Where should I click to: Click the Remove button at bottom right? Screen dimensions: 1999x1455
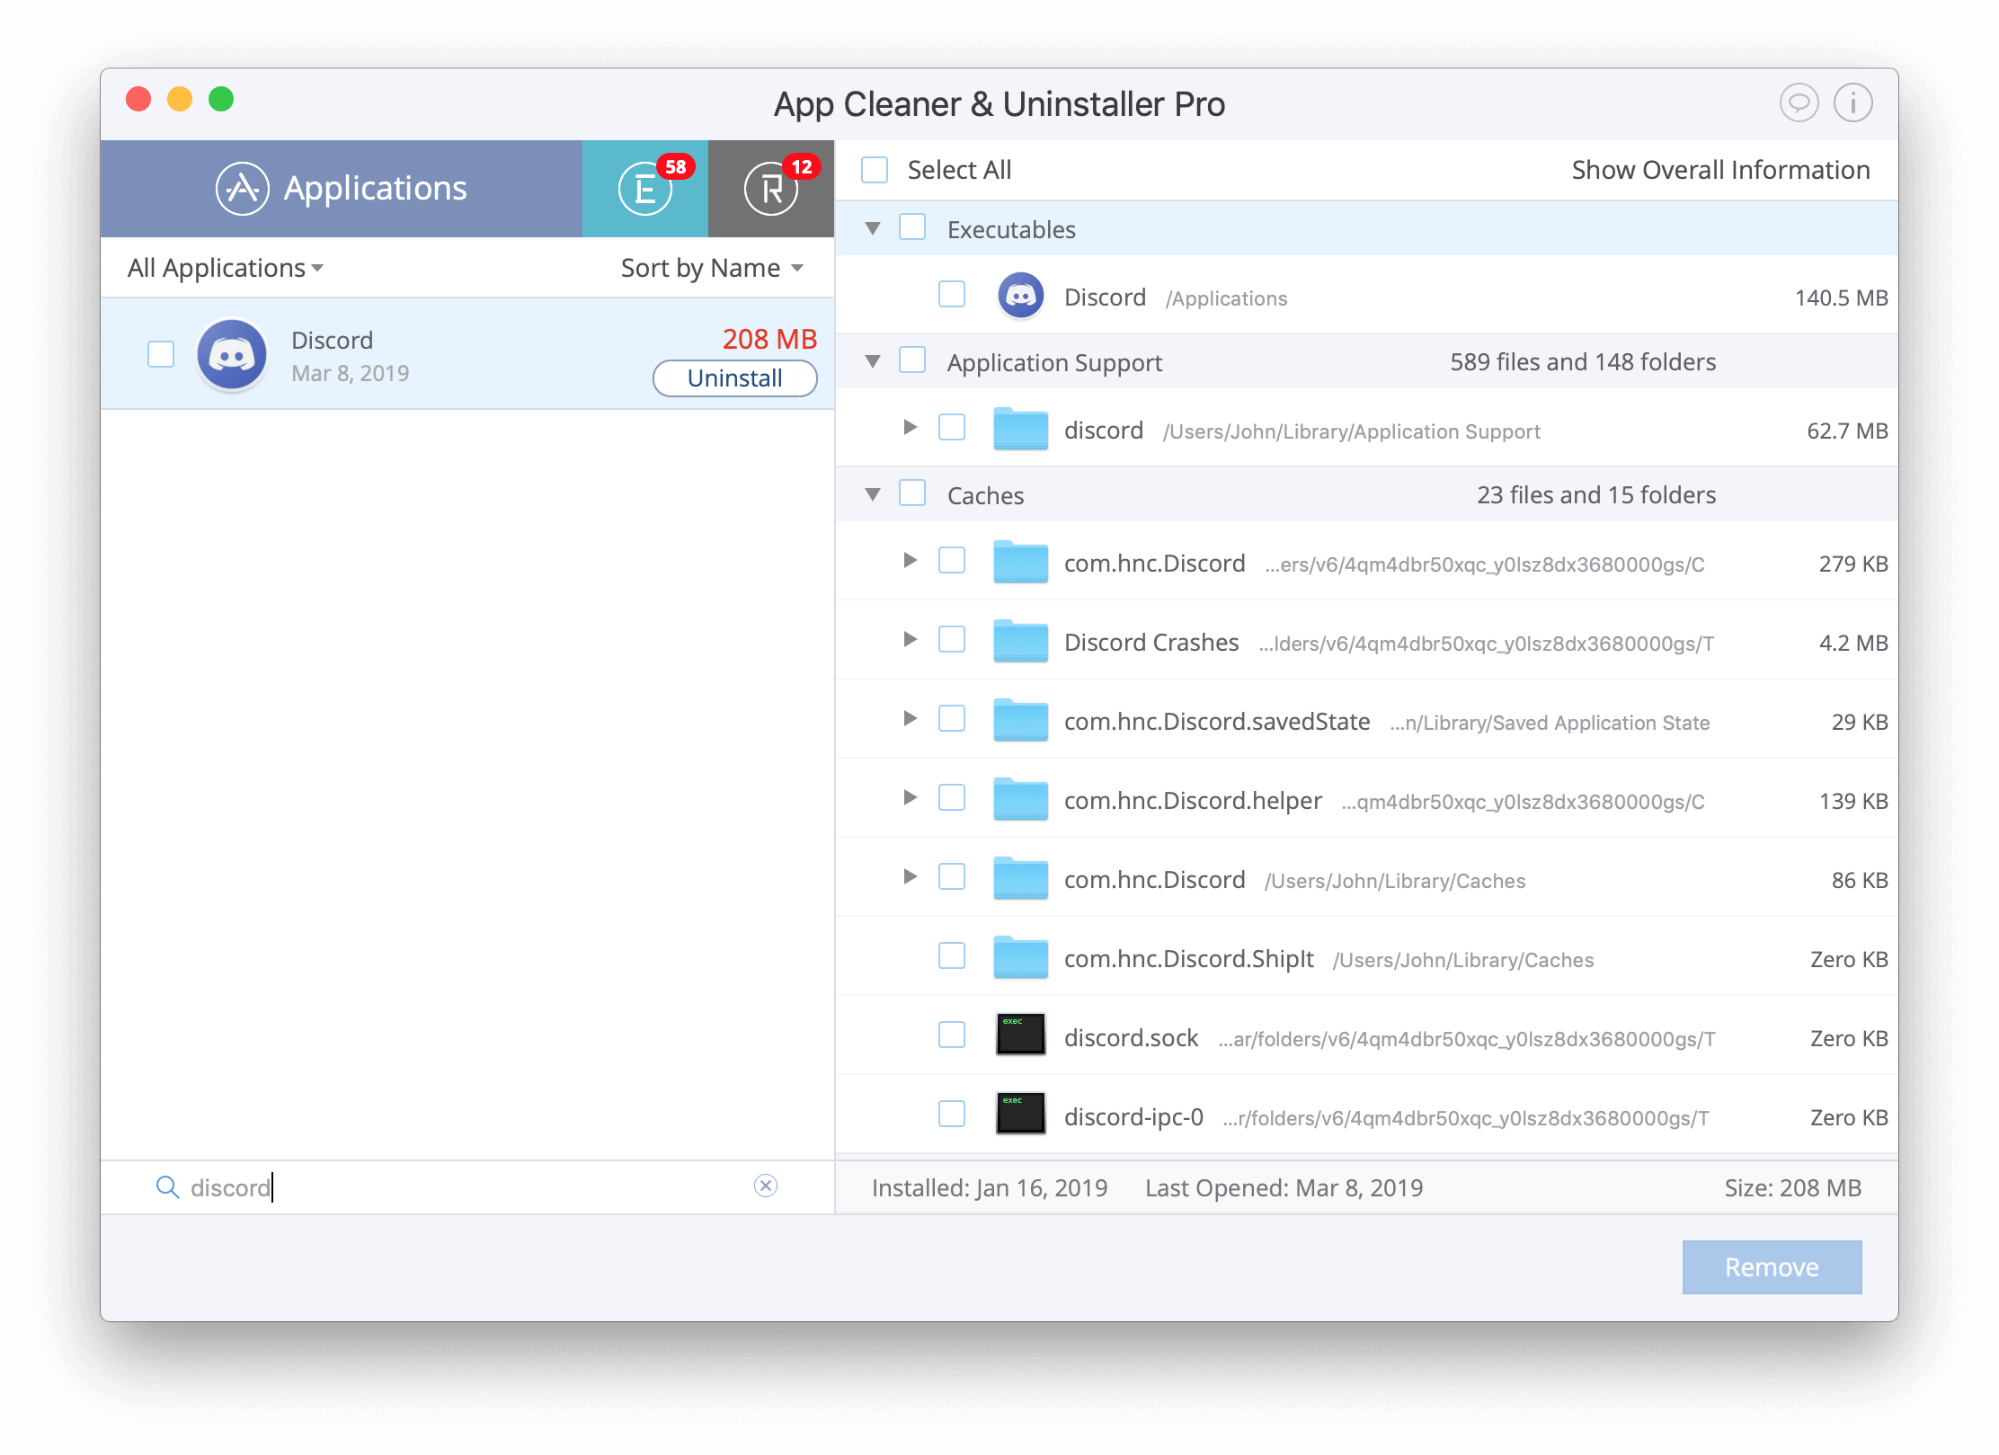(1771, 1267)
